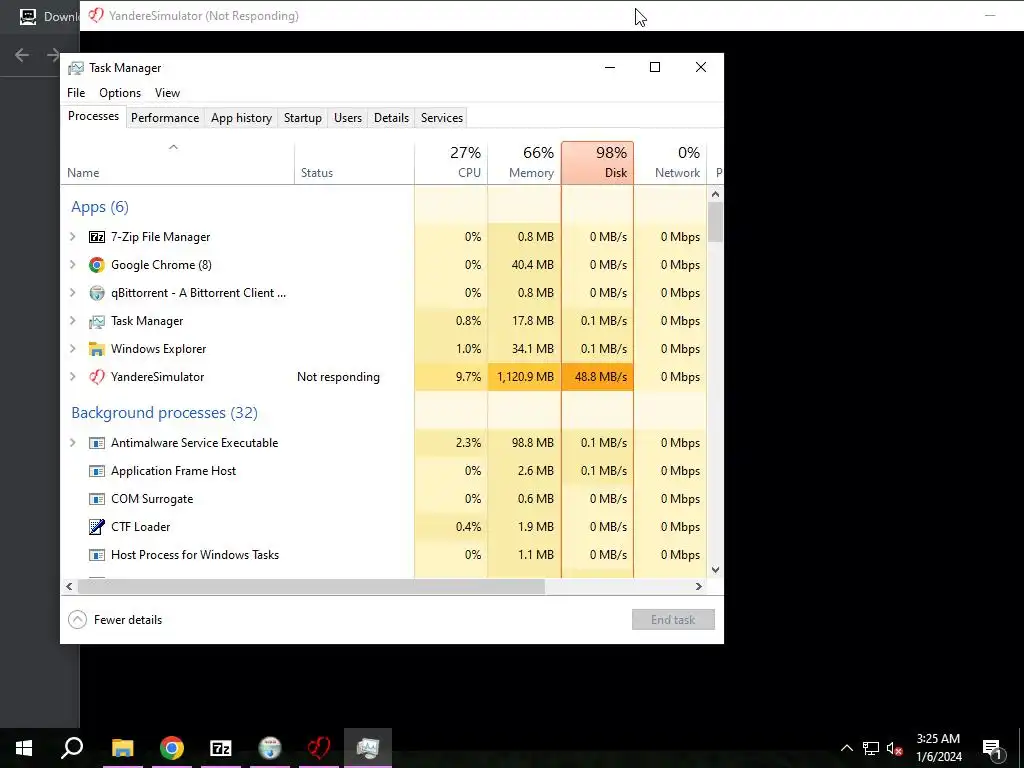Click the network status tray icon

(871, 748)
